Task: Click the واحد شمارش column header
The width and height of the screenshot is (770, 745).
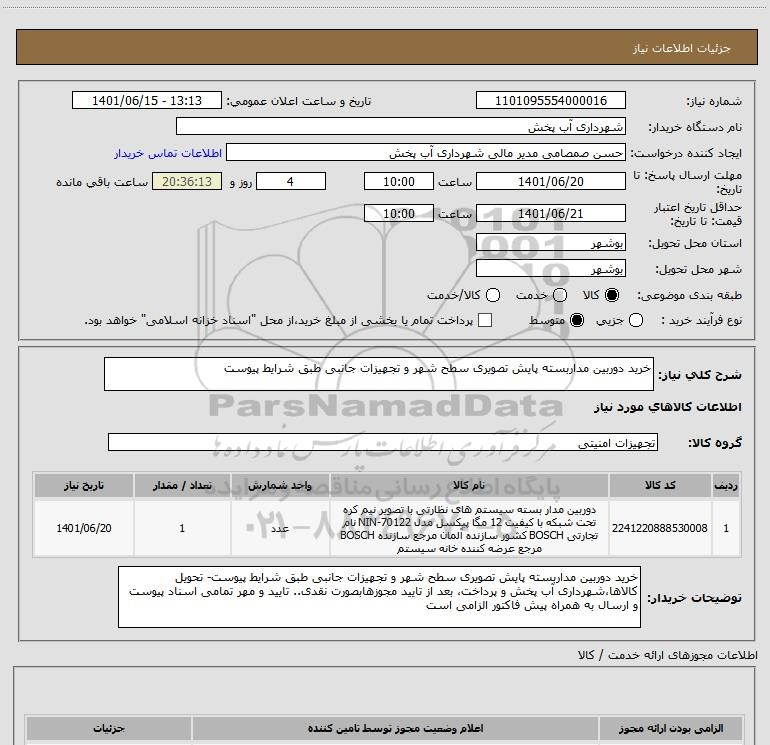Action: (x=280, y=486)
